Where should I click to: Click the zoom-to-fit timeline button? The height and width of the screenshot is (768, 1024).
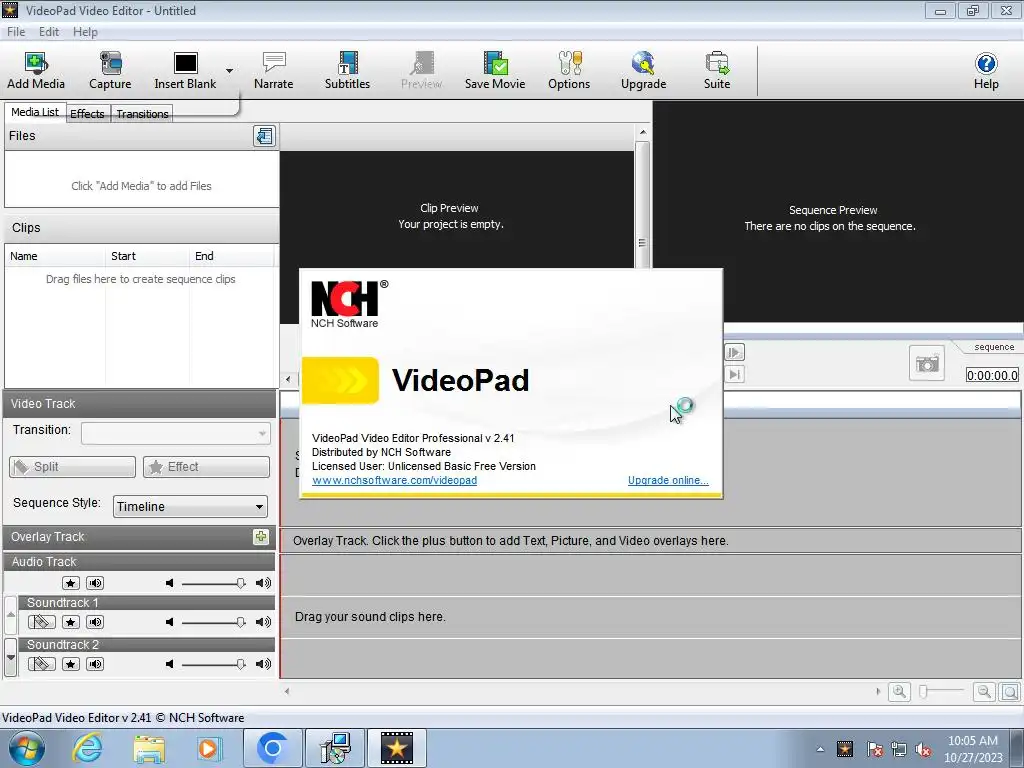1010,692
